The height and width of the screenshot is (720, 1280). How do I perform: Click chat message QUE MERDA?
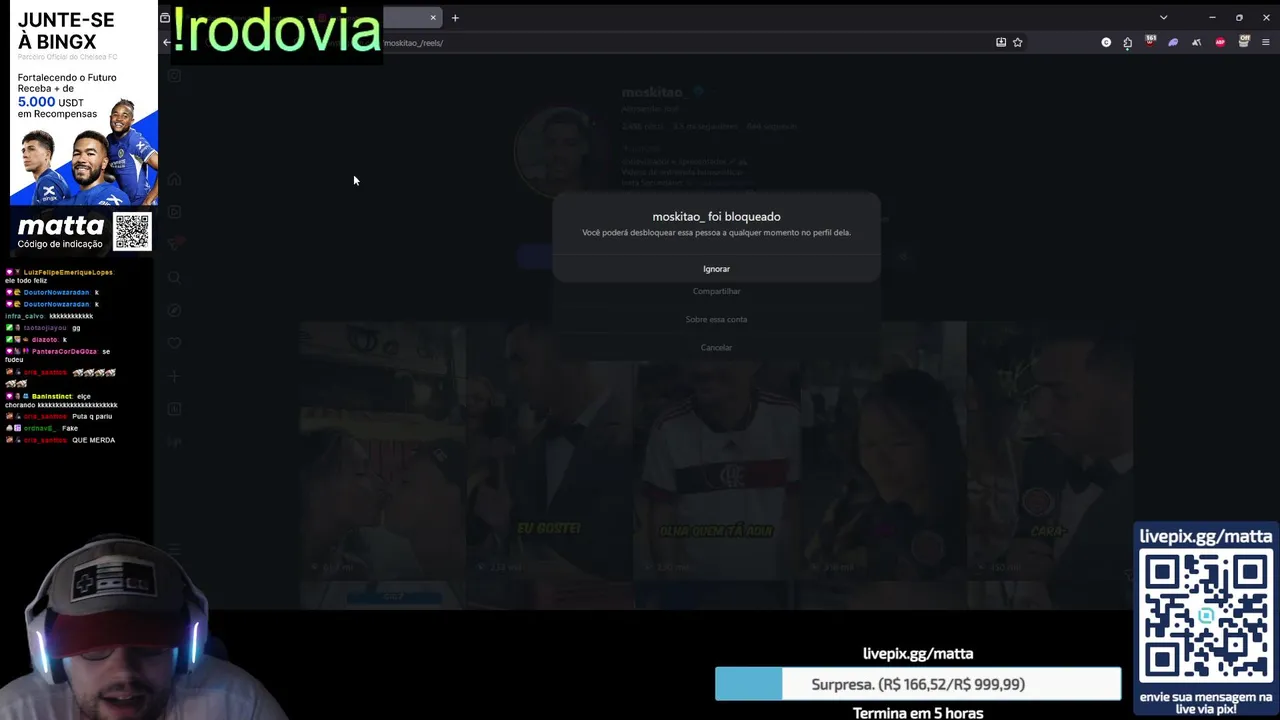click(93, 440)
